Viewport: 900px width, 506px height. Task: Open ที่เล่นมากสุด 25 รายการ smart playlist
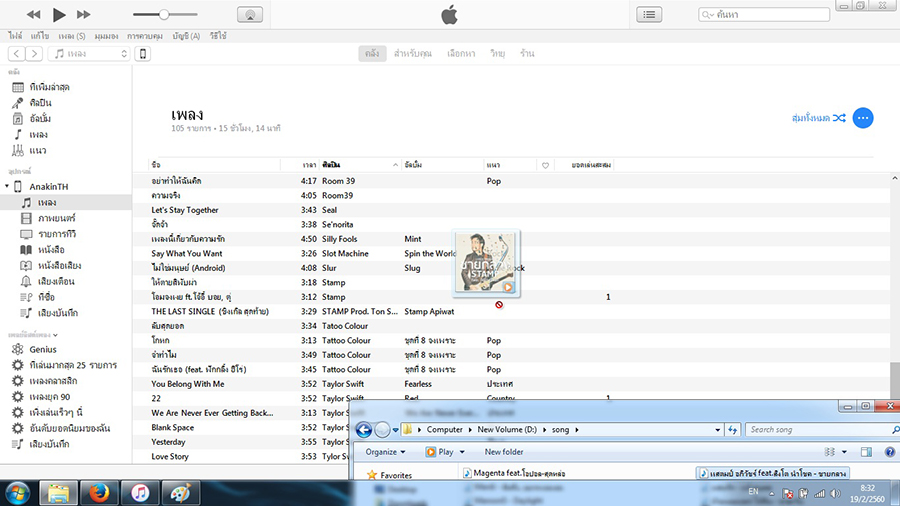73,365
